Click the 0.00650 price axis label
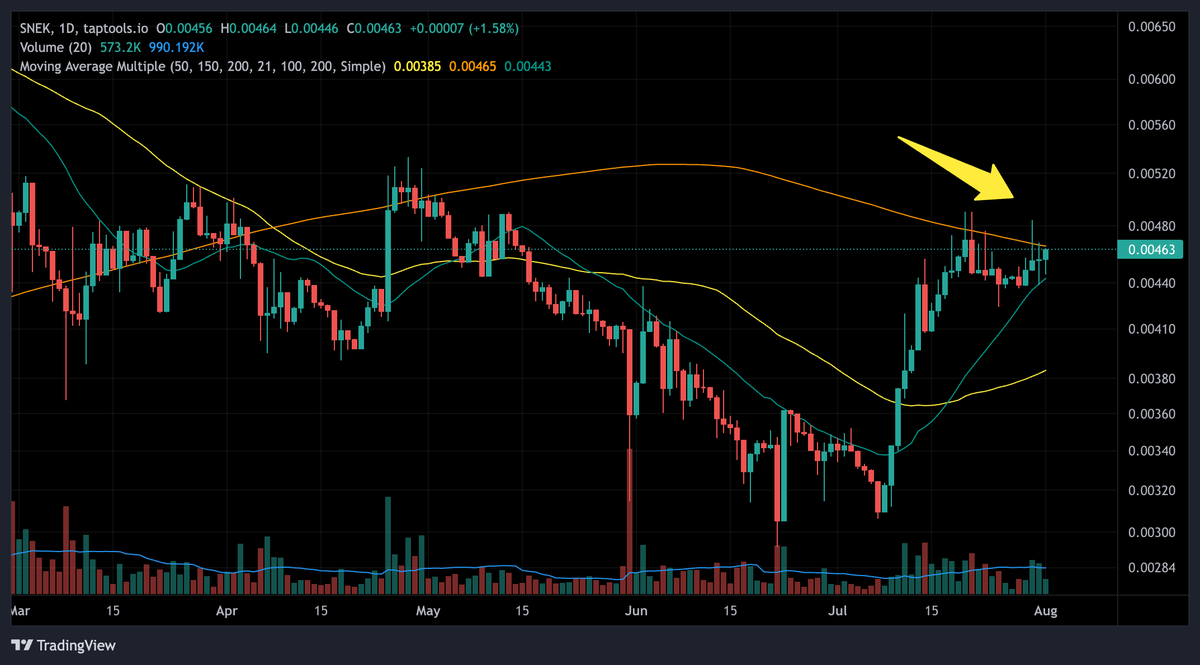The height and width of the screenshot is (665, 1200). pos(1151,27)
